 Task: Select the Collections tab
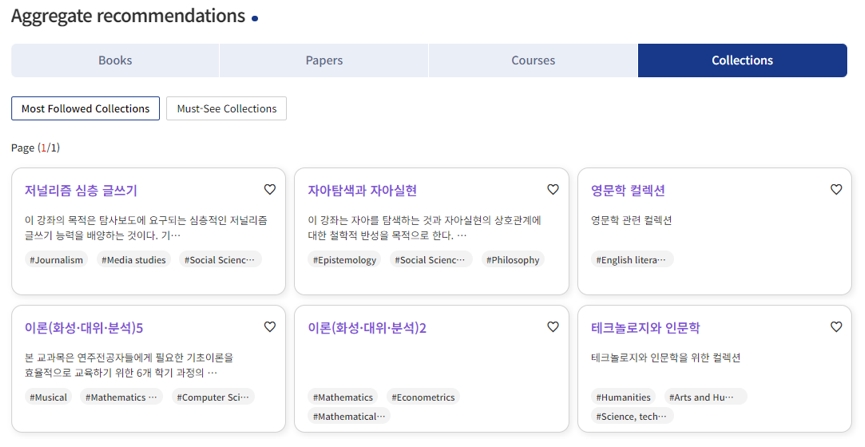[x=742, y=60]
